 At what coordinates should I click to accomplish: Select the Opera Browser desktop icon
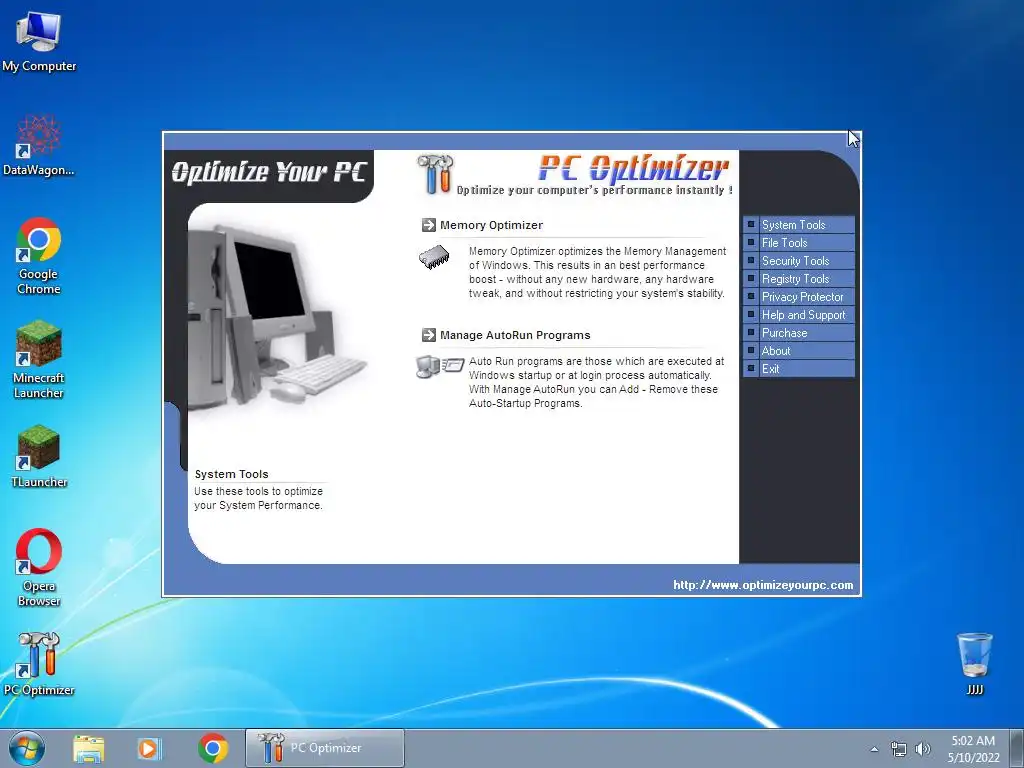[39, 568]
